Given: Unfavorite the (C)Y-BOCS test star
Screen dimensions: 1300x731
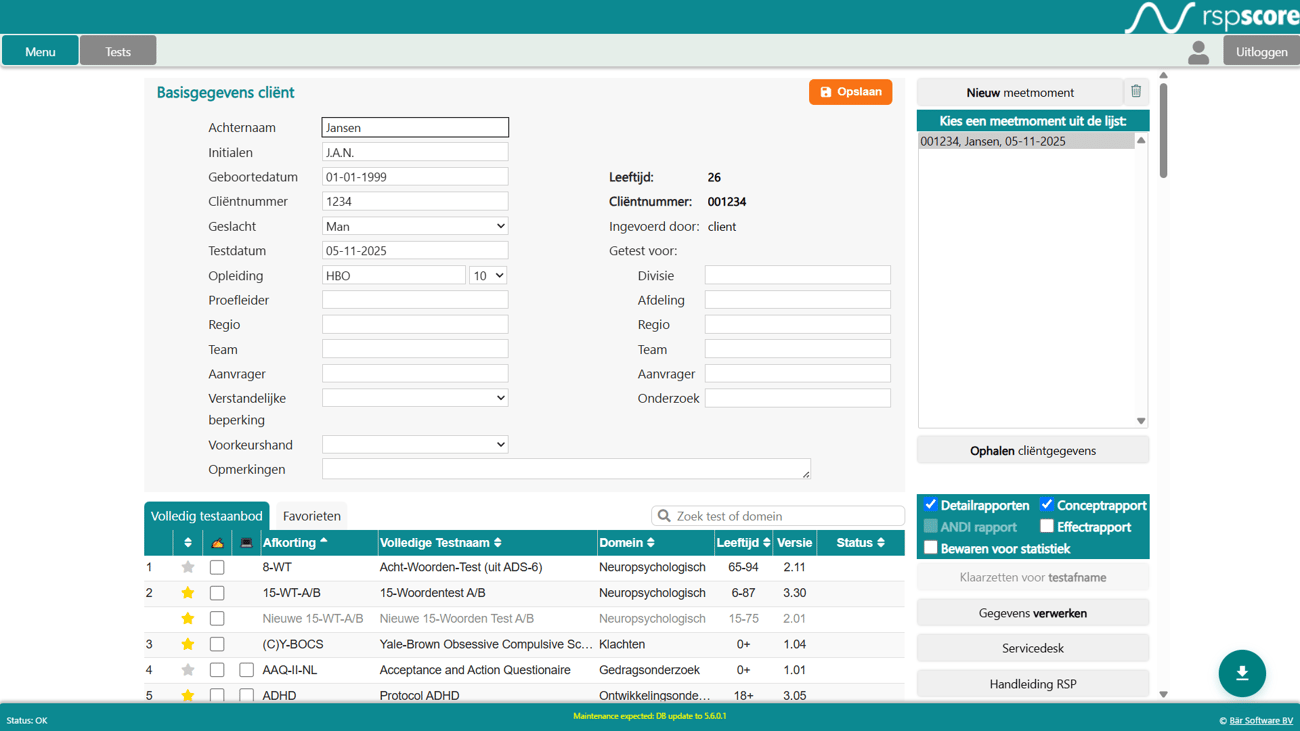Looking at the screenshot, I should click(187, 645).
